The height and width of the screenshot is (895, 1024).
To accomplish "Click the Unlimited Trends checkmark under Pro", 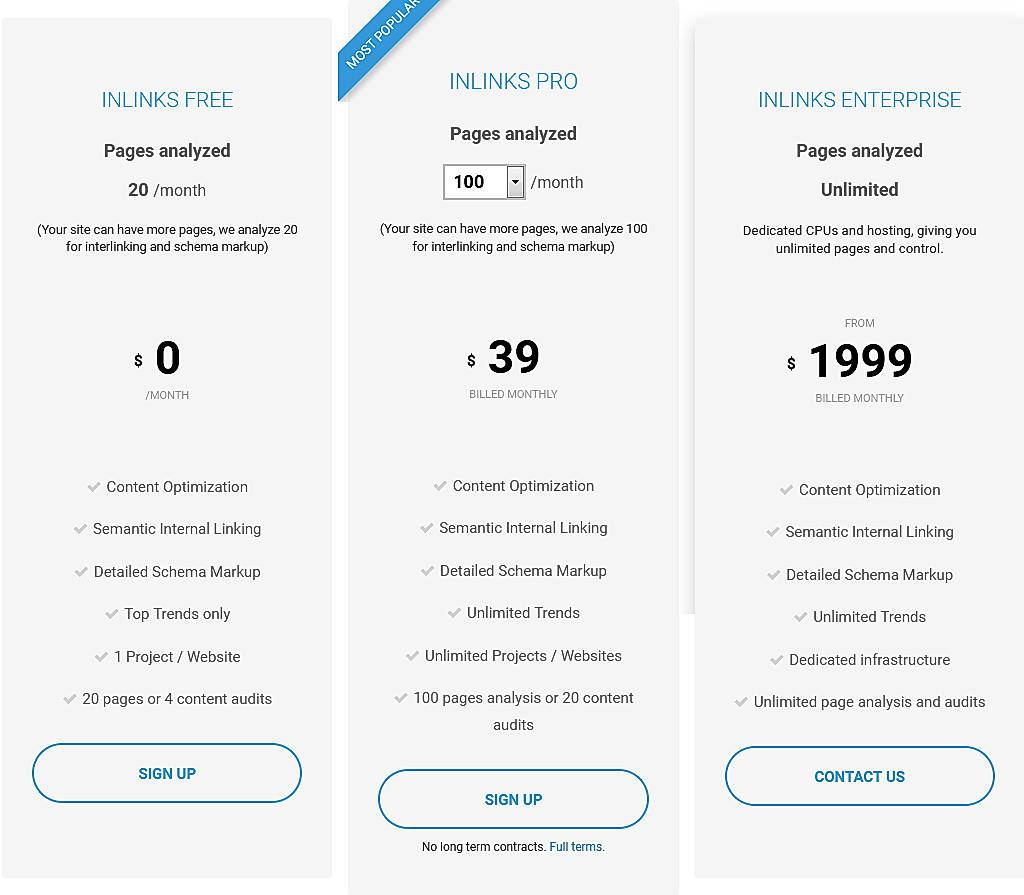I will pos(454,613).
